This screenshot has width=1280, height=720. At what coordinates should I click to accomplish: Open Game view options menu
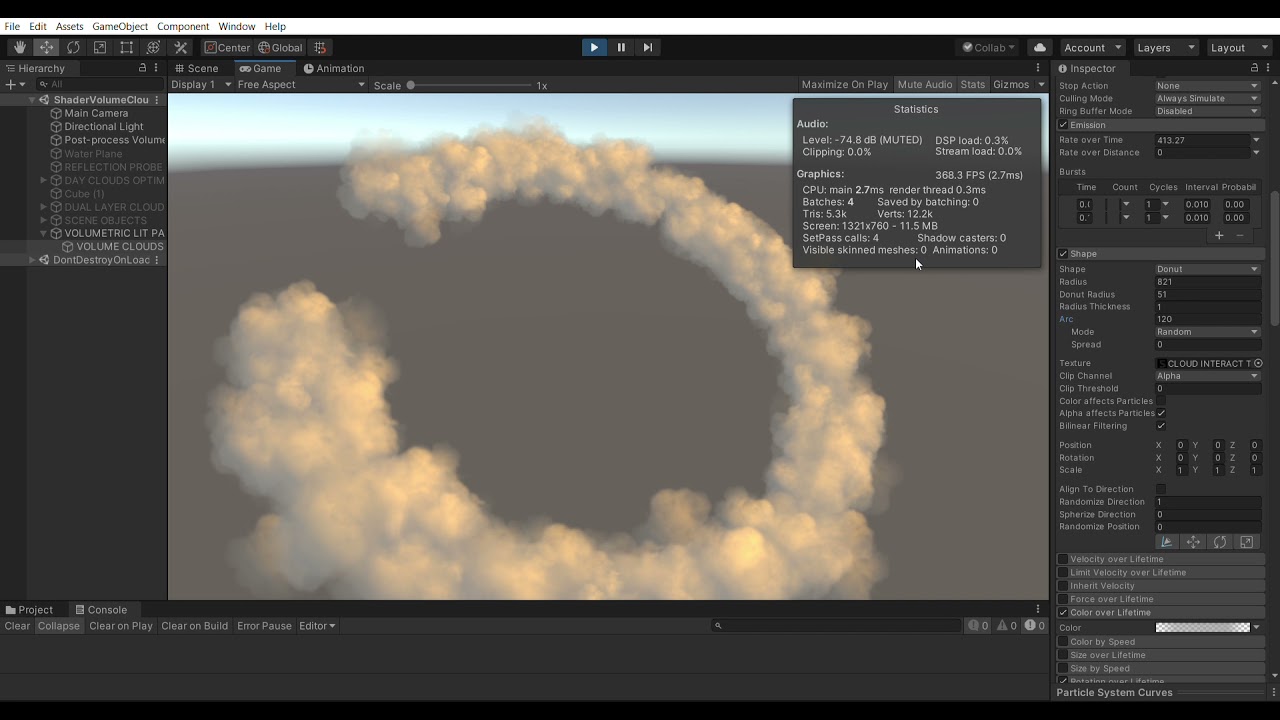tap(1039, 68)
